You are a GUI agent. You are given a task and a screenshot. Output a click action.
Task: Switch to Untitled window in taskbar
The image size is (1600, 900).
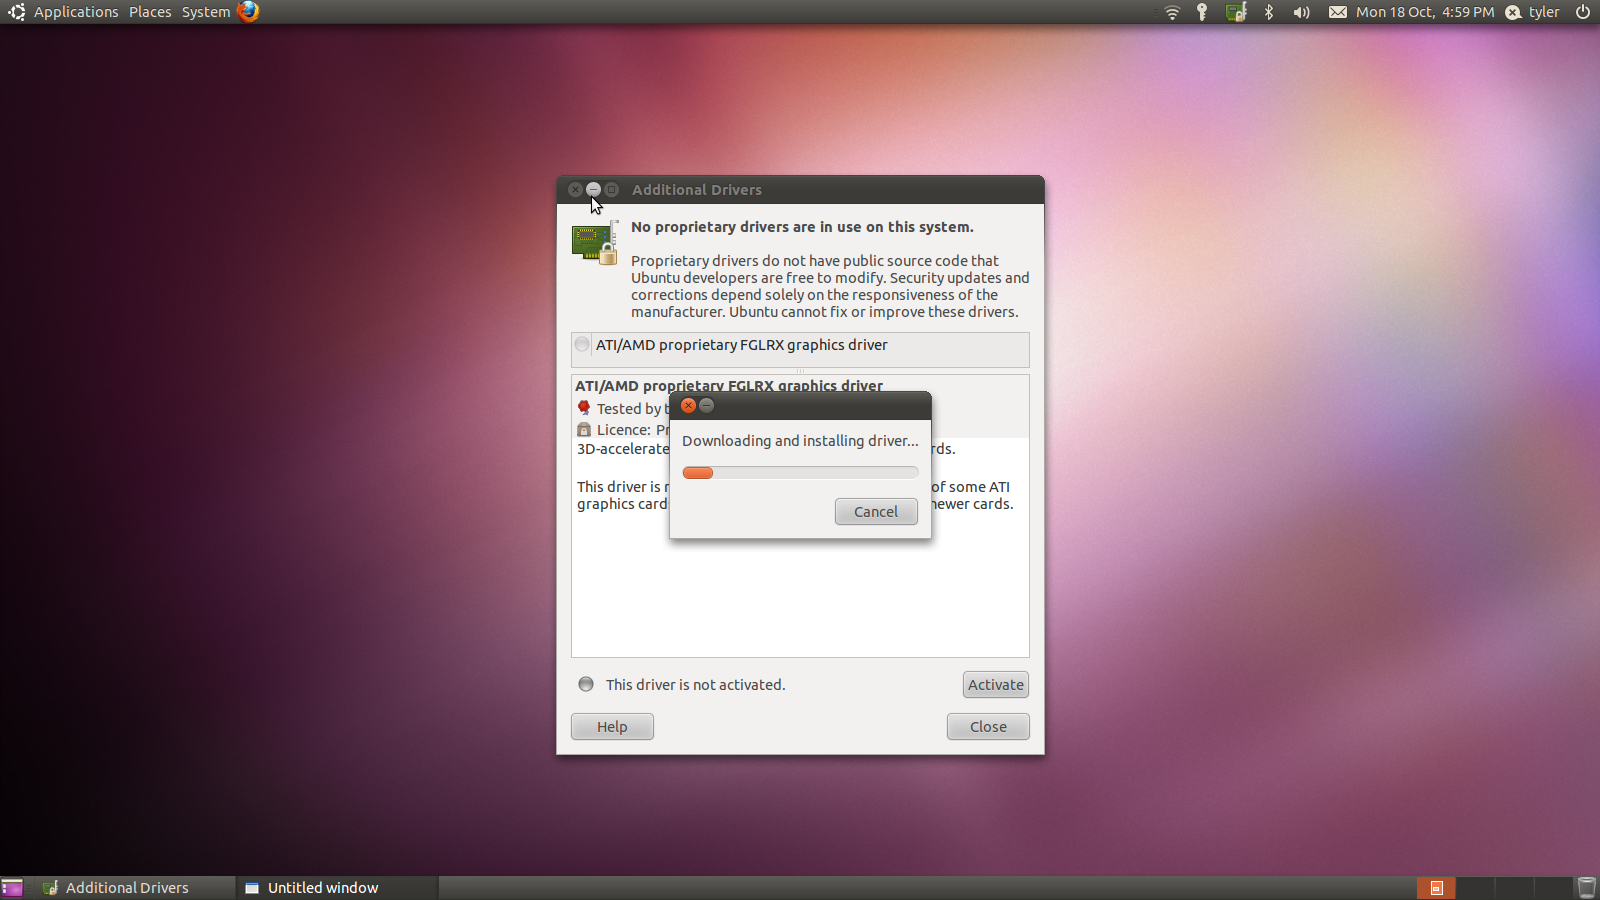click(x=322, y=888)
